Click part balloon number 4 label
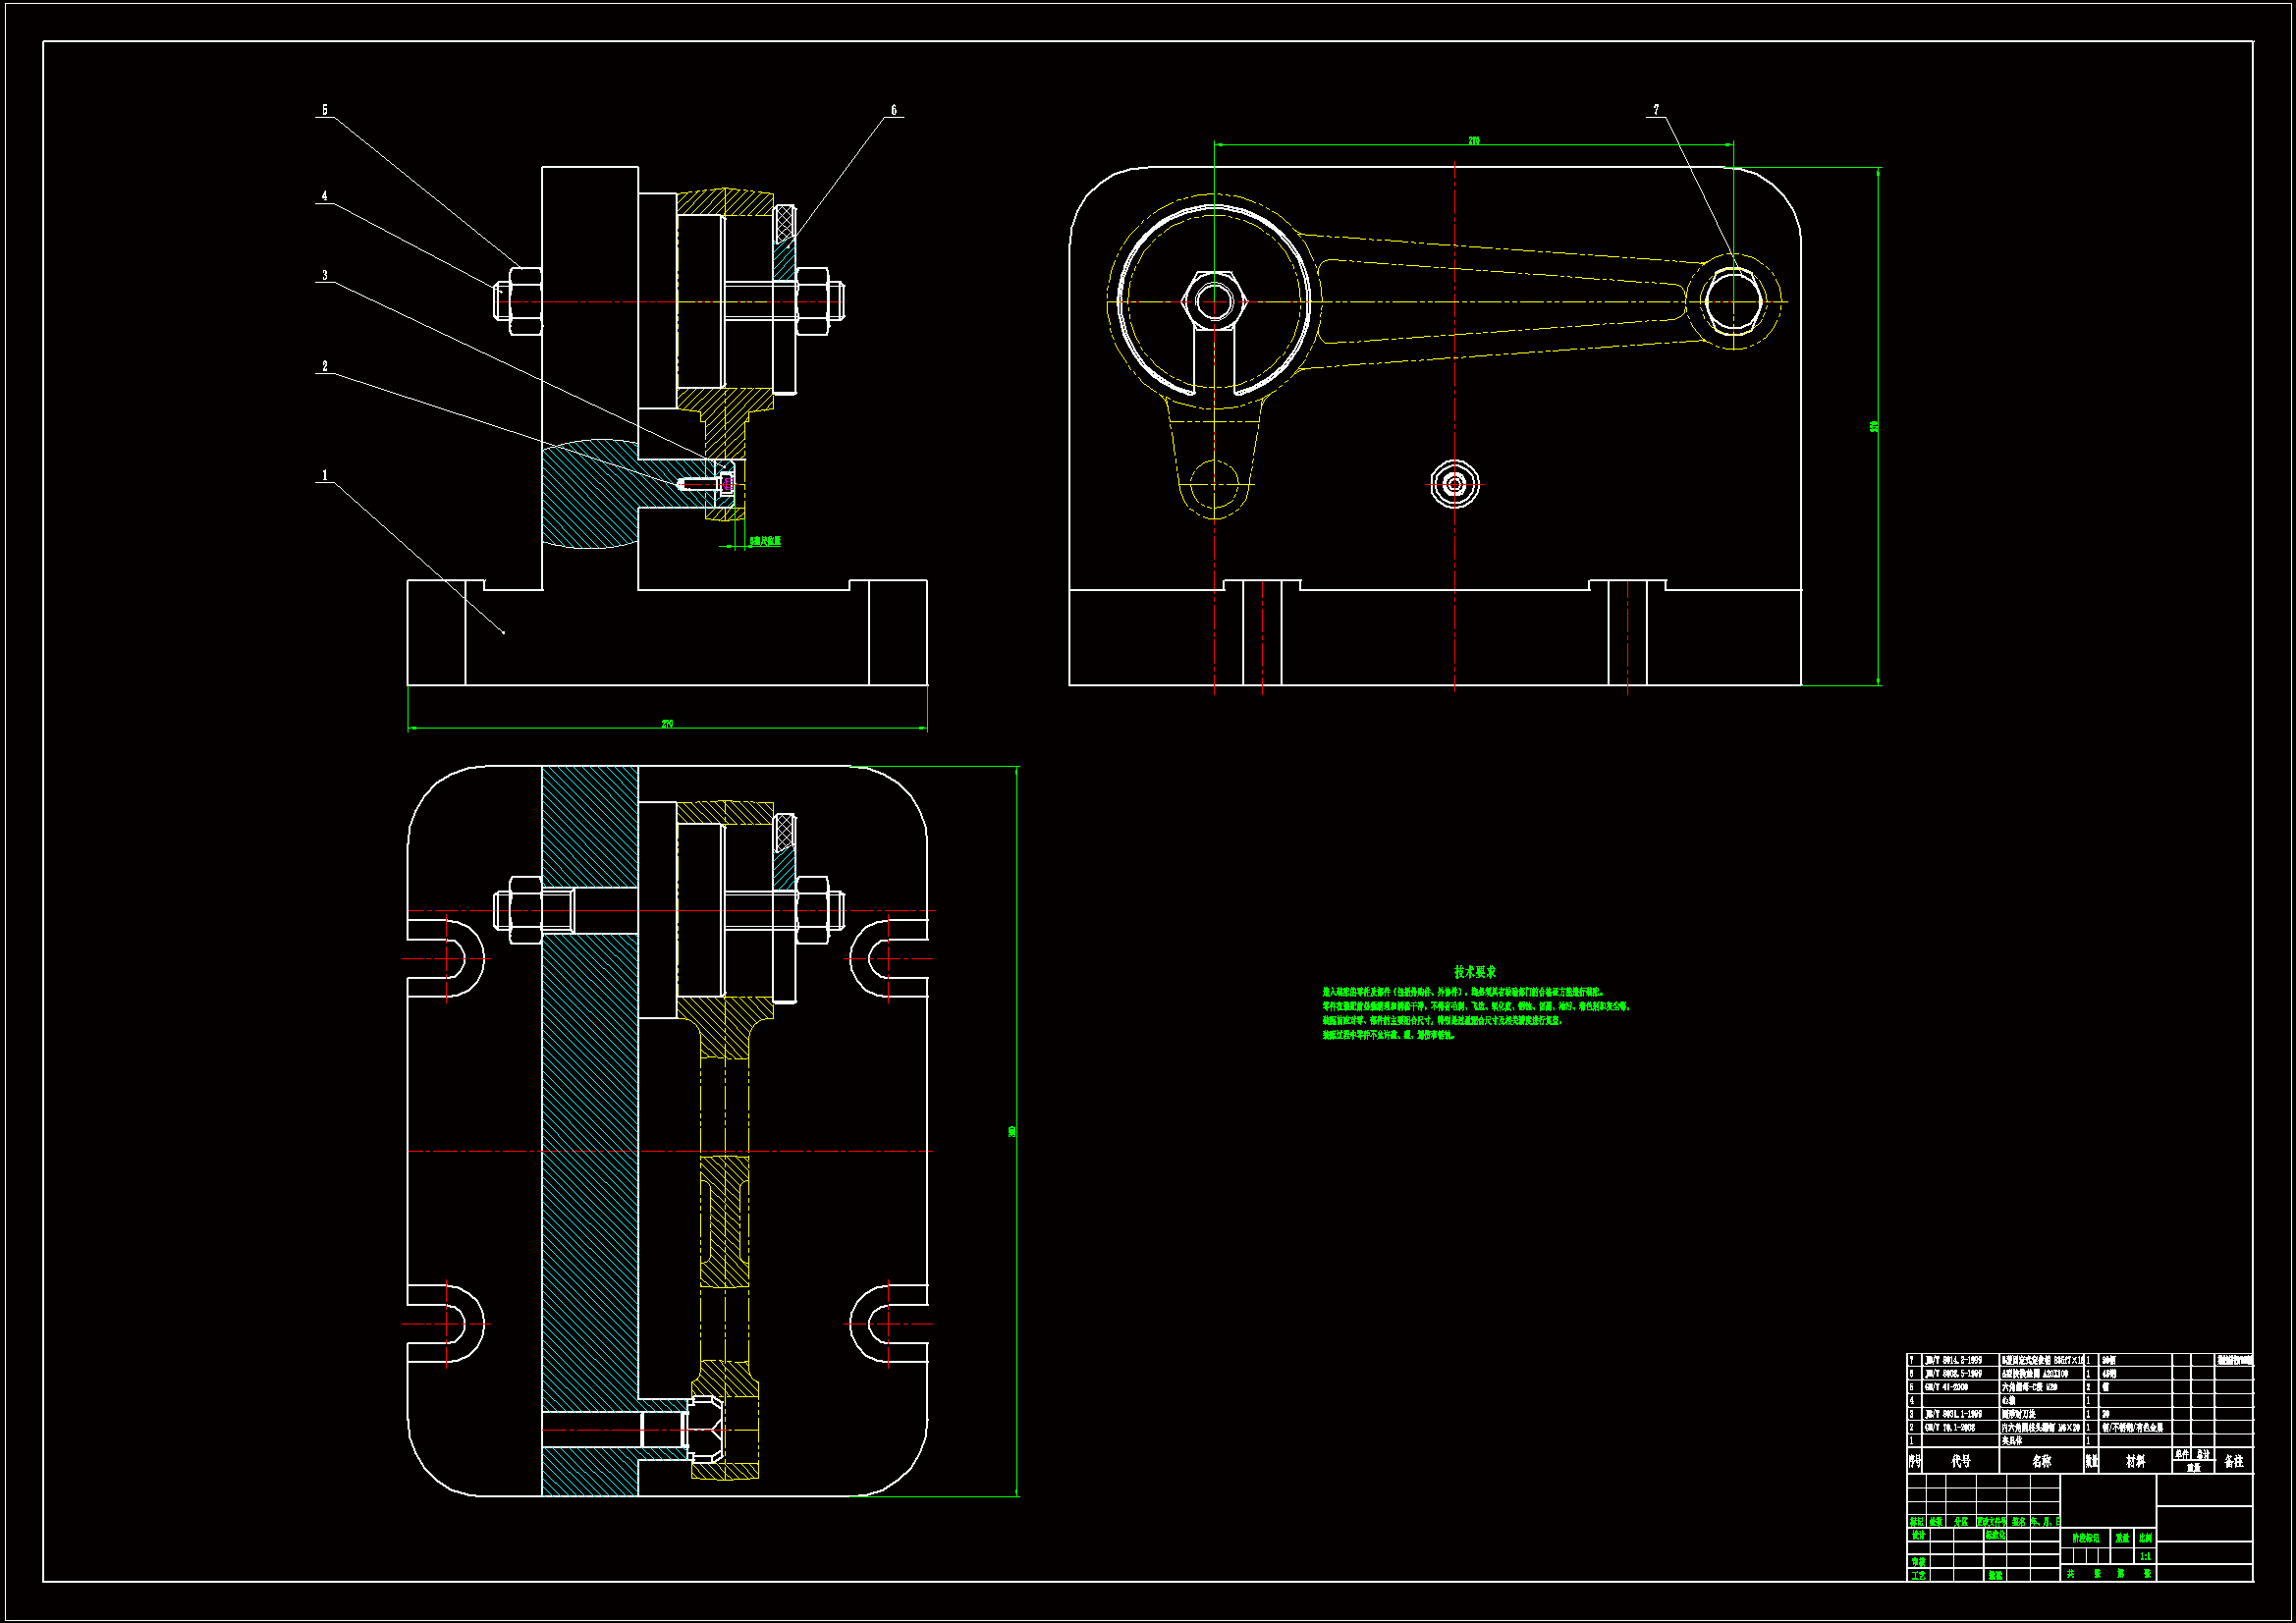Image resolution: width=2296 pixels, height=1623 pixels. tap(324, 196)
